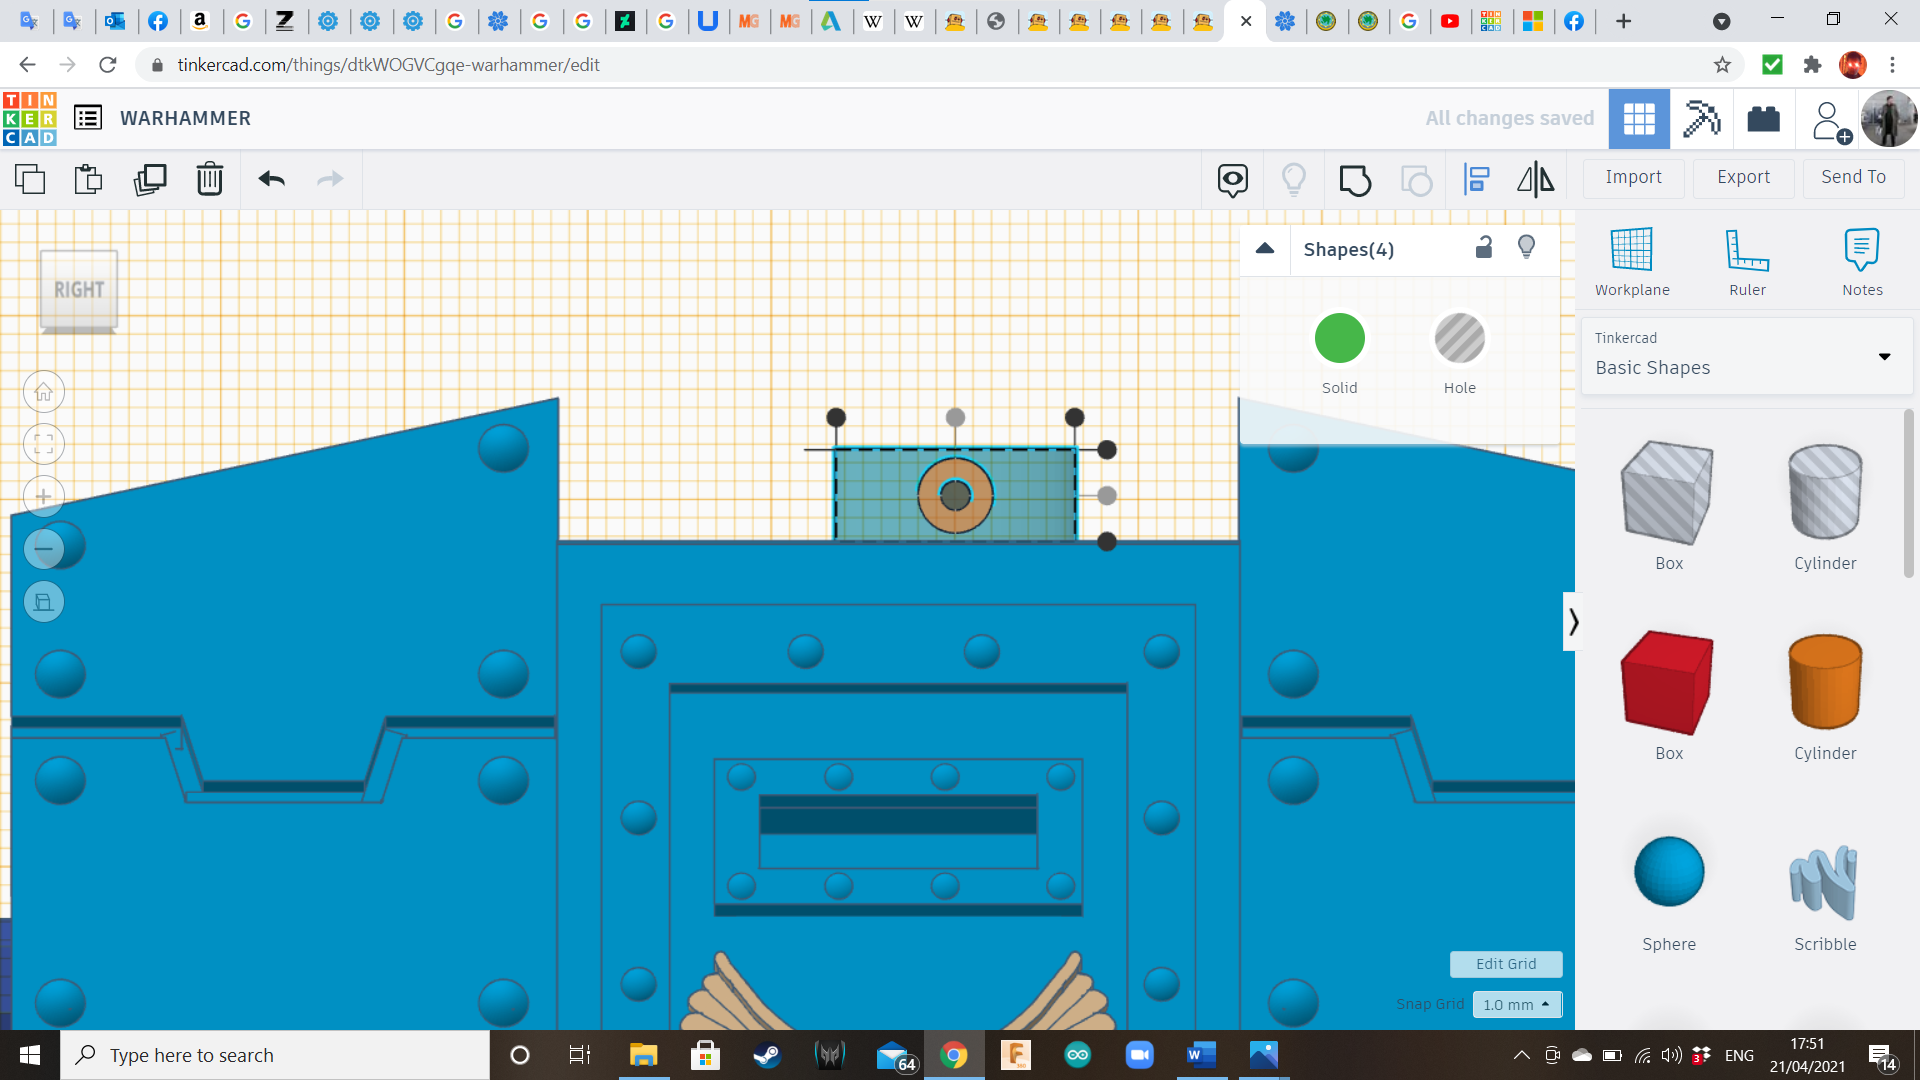1920x1080 pixels.
Task: Select the Ruler tool
Action: click(x=1746, y=262)
